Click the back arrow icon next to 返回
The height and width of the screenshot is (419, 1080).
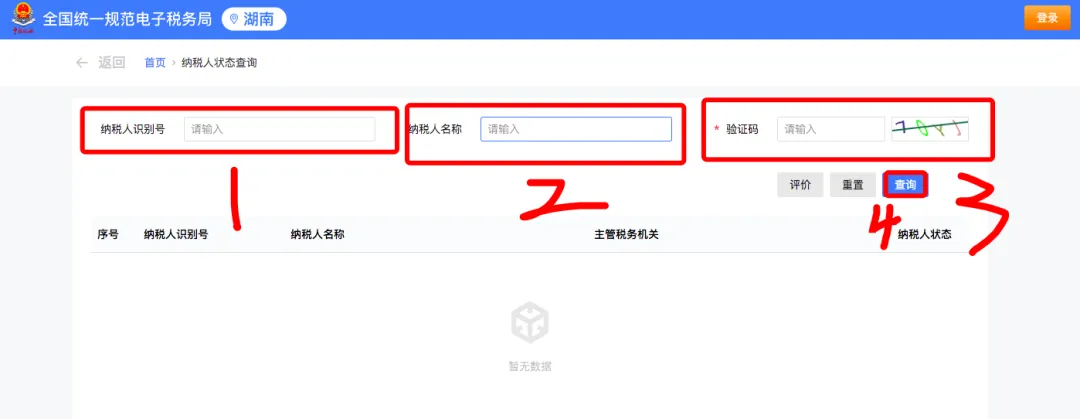[82, 63]
